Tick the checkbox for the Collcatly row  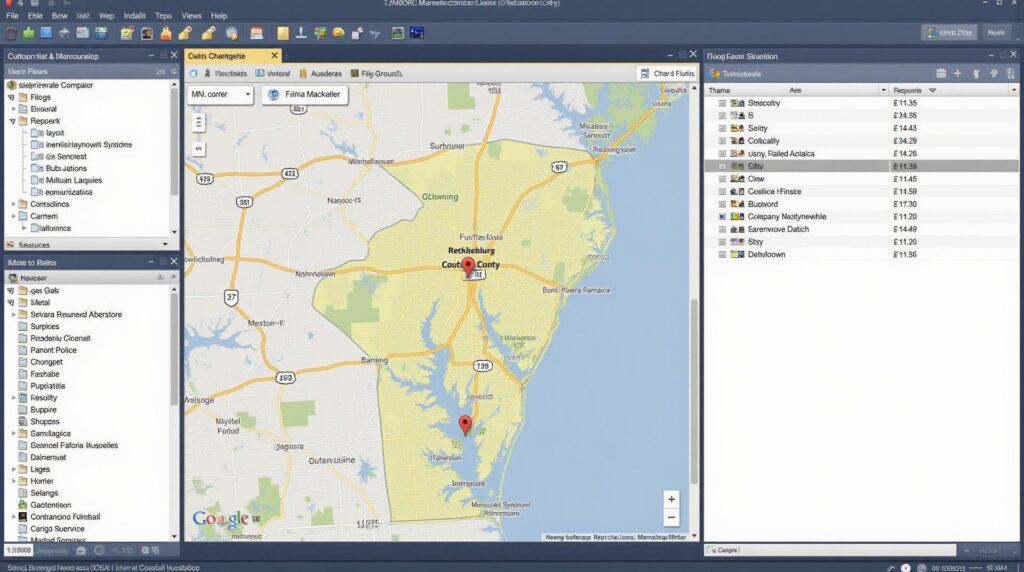point(722,141)
